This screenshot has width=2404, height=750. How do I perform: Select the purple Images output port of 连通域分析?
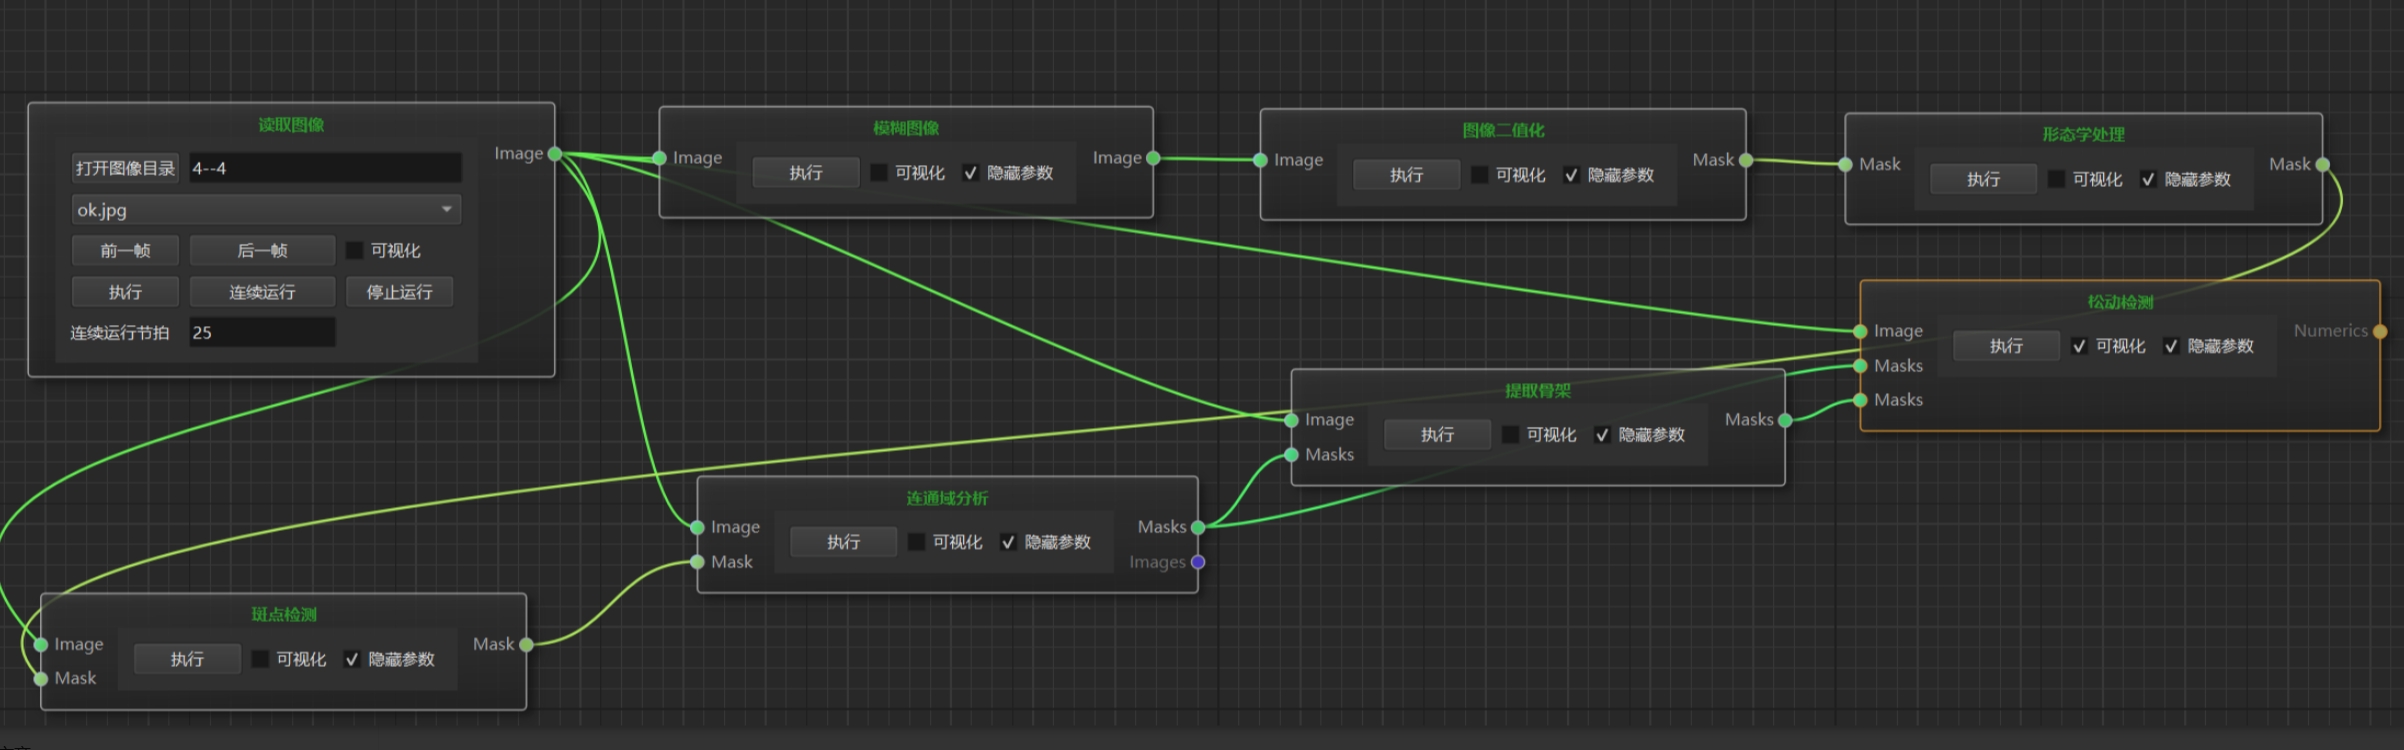pyautogui.click(x=1198, y=562)
